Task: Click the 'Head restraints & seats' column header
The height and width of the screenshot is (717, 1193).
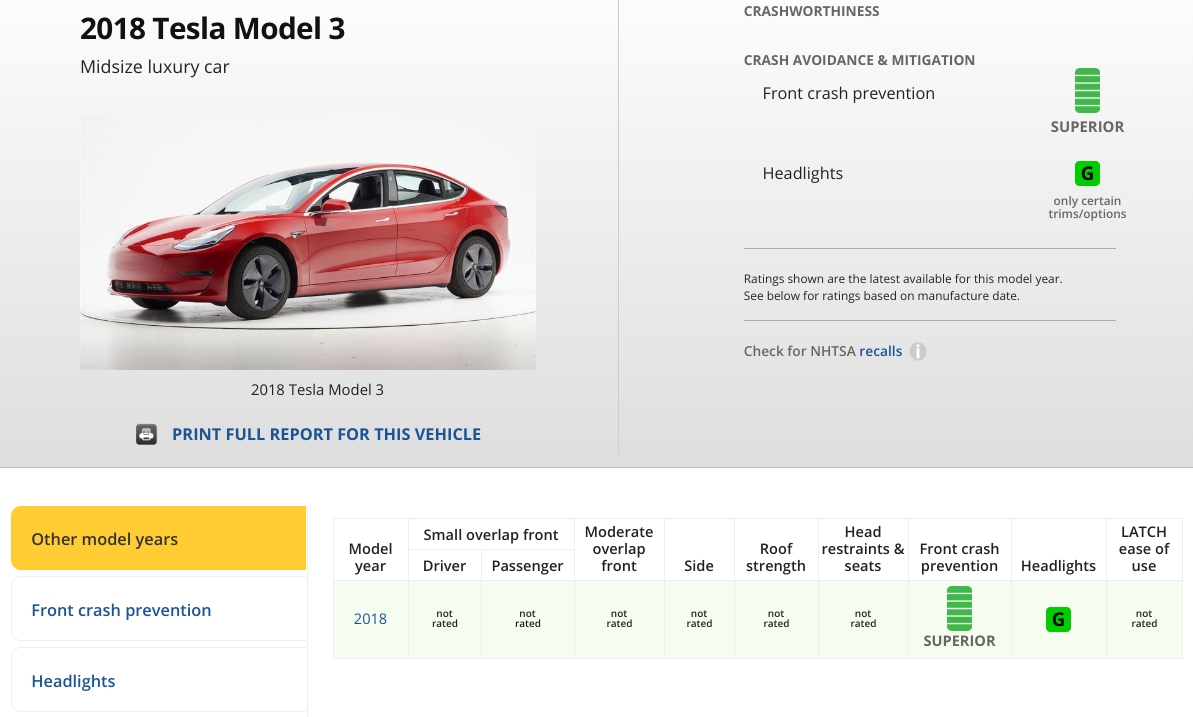Action: point(863,549)
